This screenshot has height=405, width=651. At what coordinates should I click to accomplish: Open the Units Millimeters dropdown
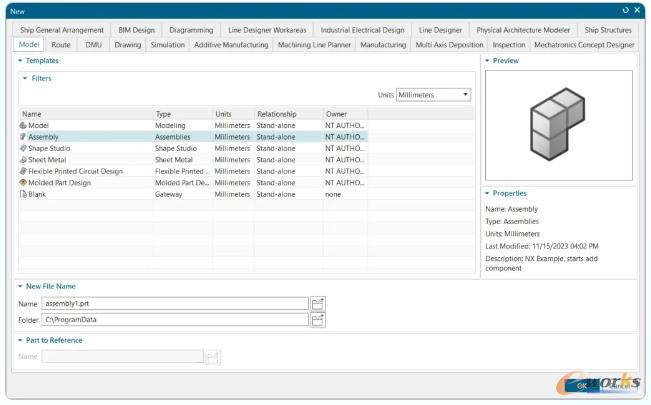[x=433, y=95]
